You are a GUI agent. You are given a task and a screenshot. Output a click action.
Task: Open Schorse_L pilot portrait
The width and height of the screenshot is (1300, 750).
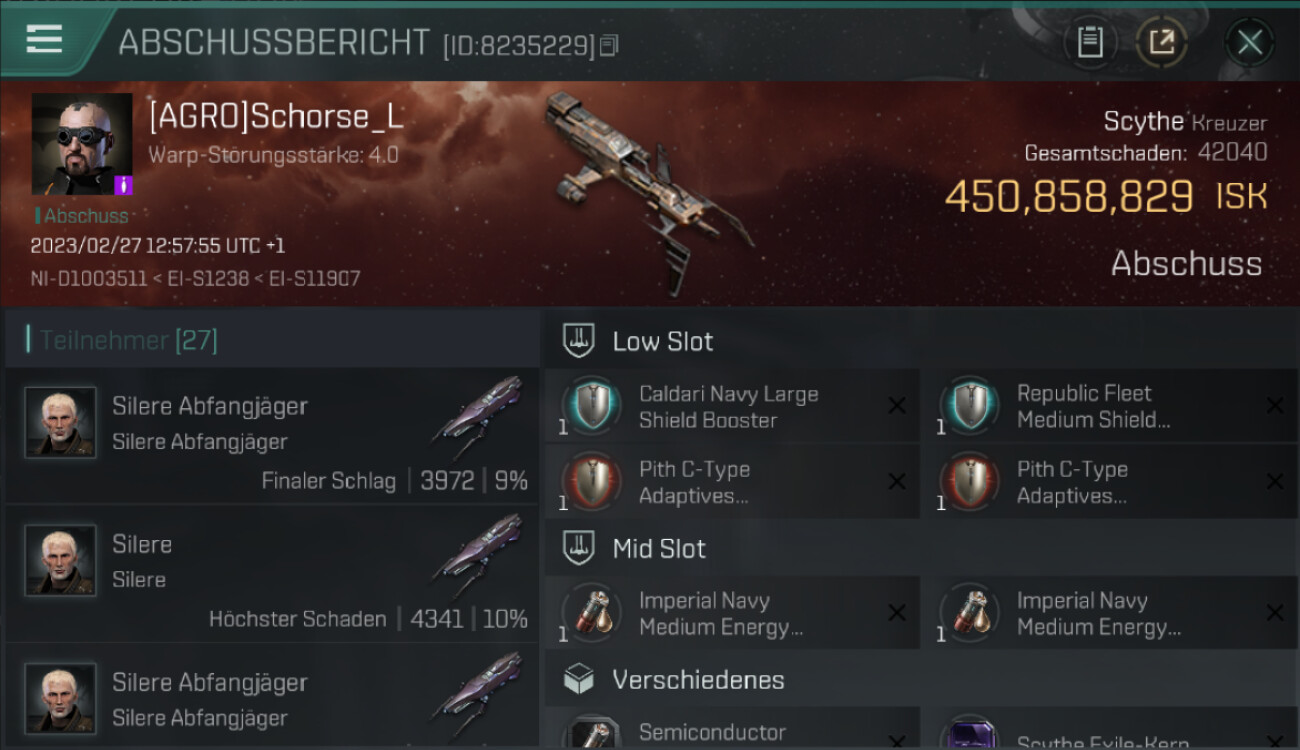(82, 144)
